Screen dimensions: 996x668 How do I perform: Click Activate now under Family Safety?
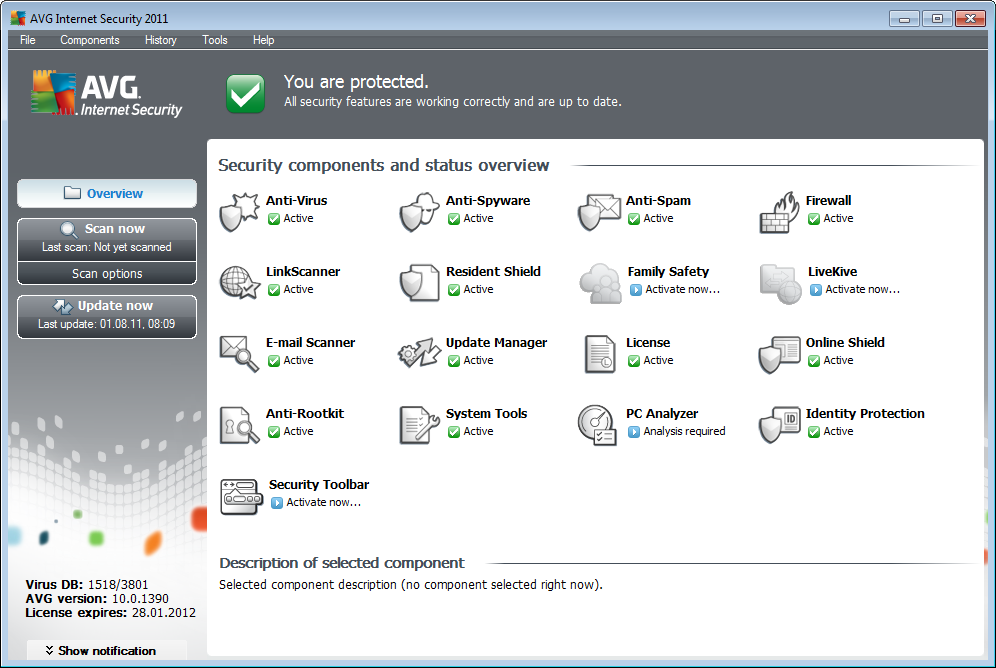[x=682, y=289]
